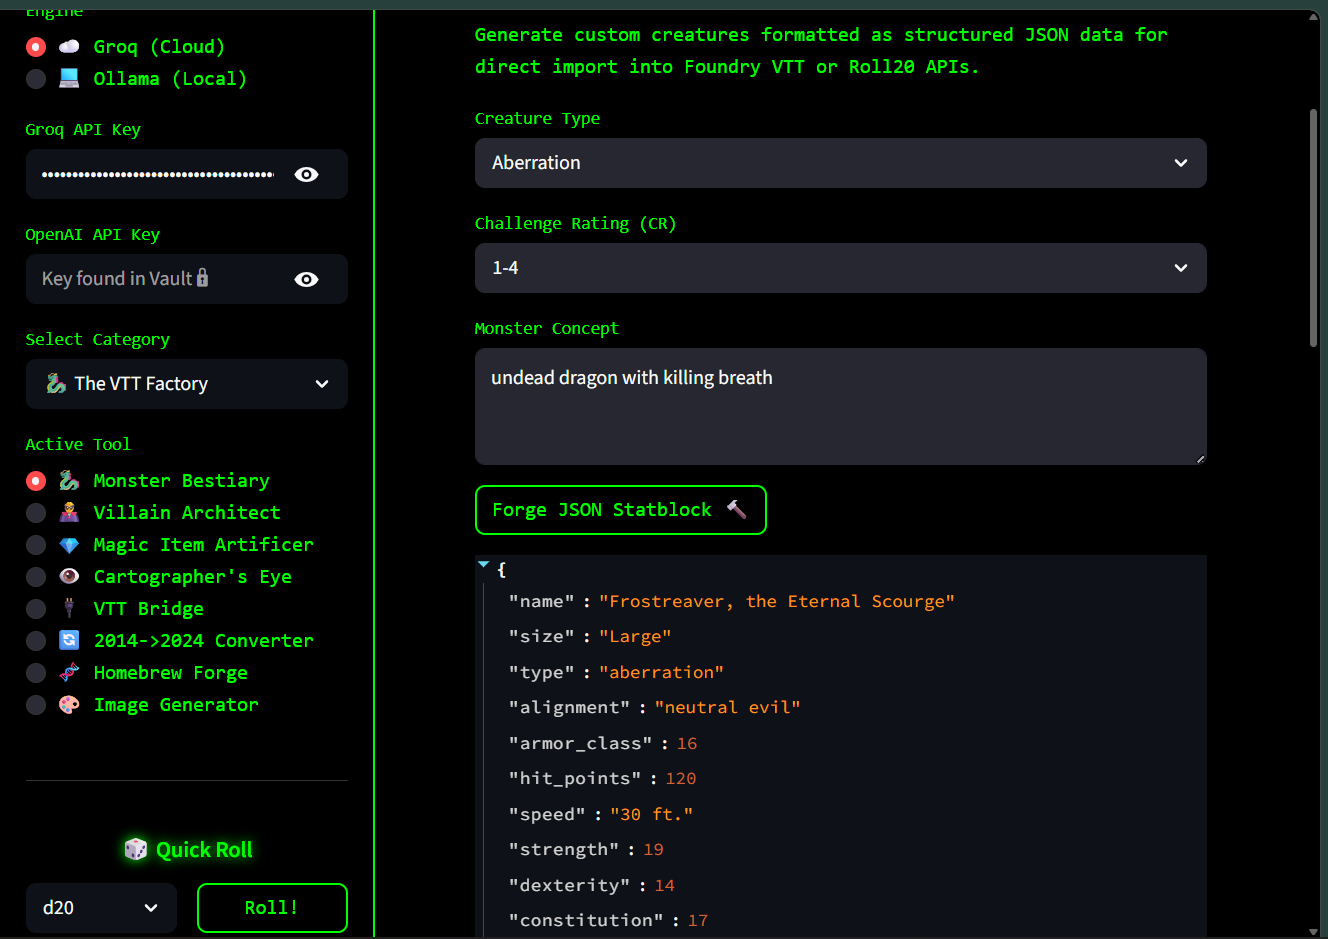The height and width of the screenshot is (939, 1328).
Task: Click the Active Tool label
Action: [x=78, y=444]
